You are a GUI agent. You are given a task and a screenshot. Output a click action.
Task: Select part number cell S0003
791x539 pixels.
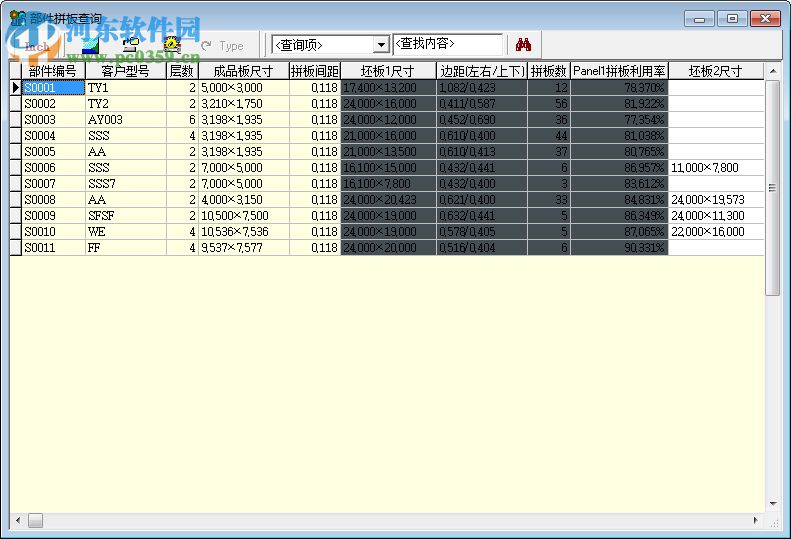tap(53, 120)
